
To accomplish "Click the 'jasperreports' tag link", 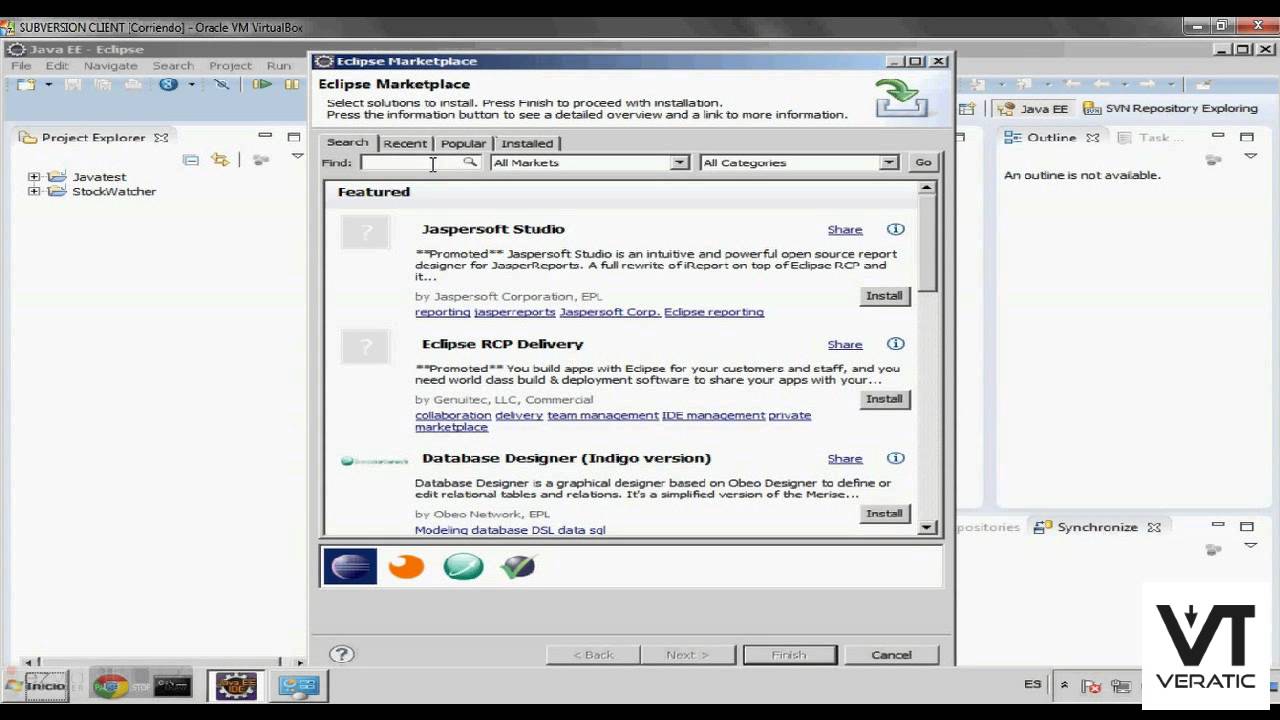I will 514,312.
